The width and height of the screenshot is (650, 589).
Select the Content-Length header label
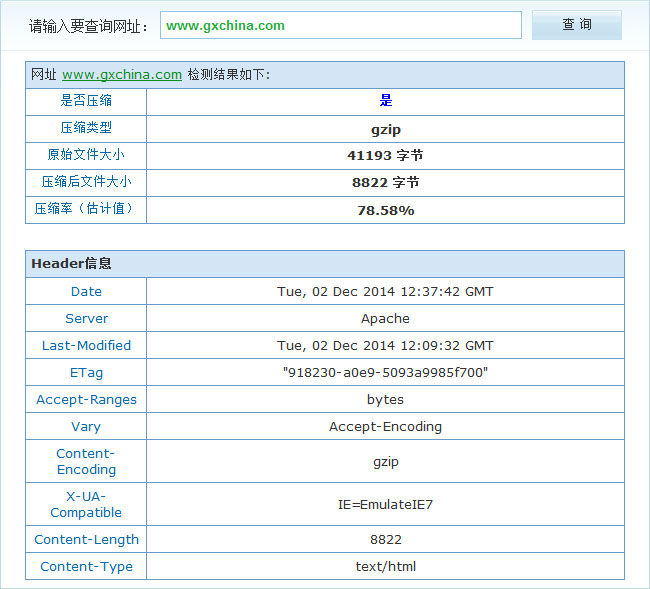pyautogui.click(x=86, y=540)
